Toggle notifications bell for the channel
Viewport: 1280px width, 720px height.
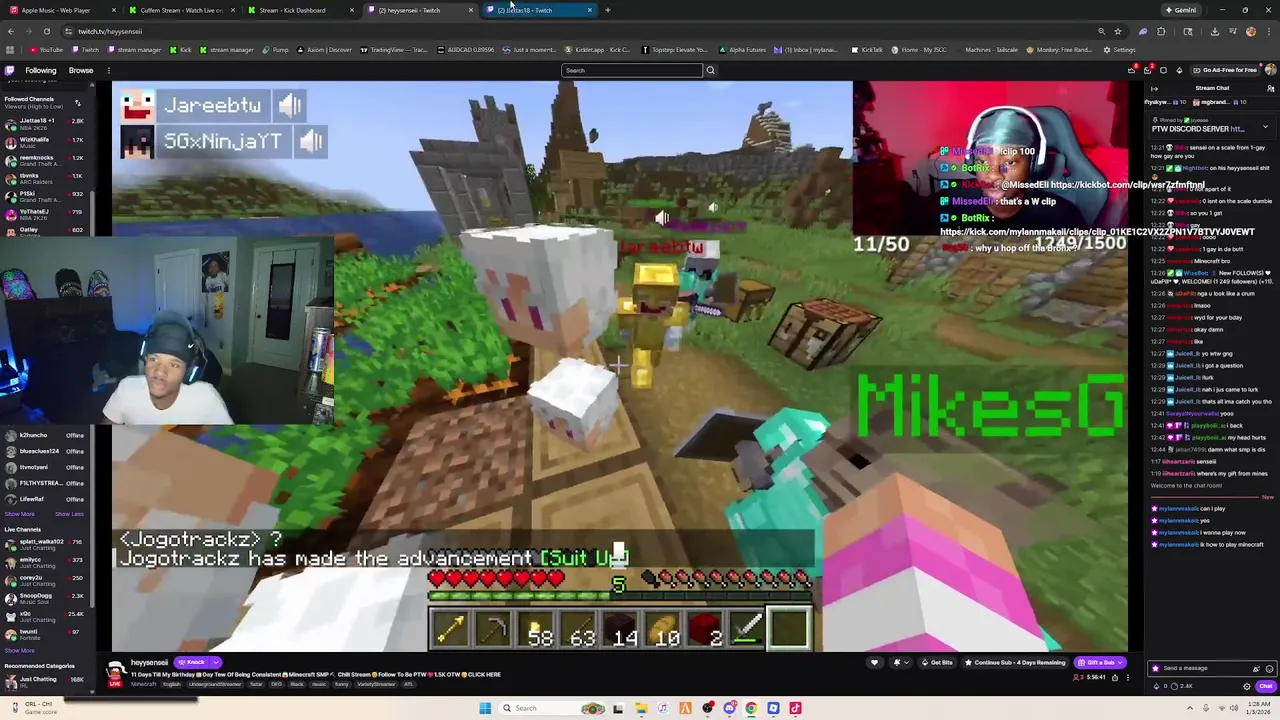pyautogui.click(x=899, y=662)
